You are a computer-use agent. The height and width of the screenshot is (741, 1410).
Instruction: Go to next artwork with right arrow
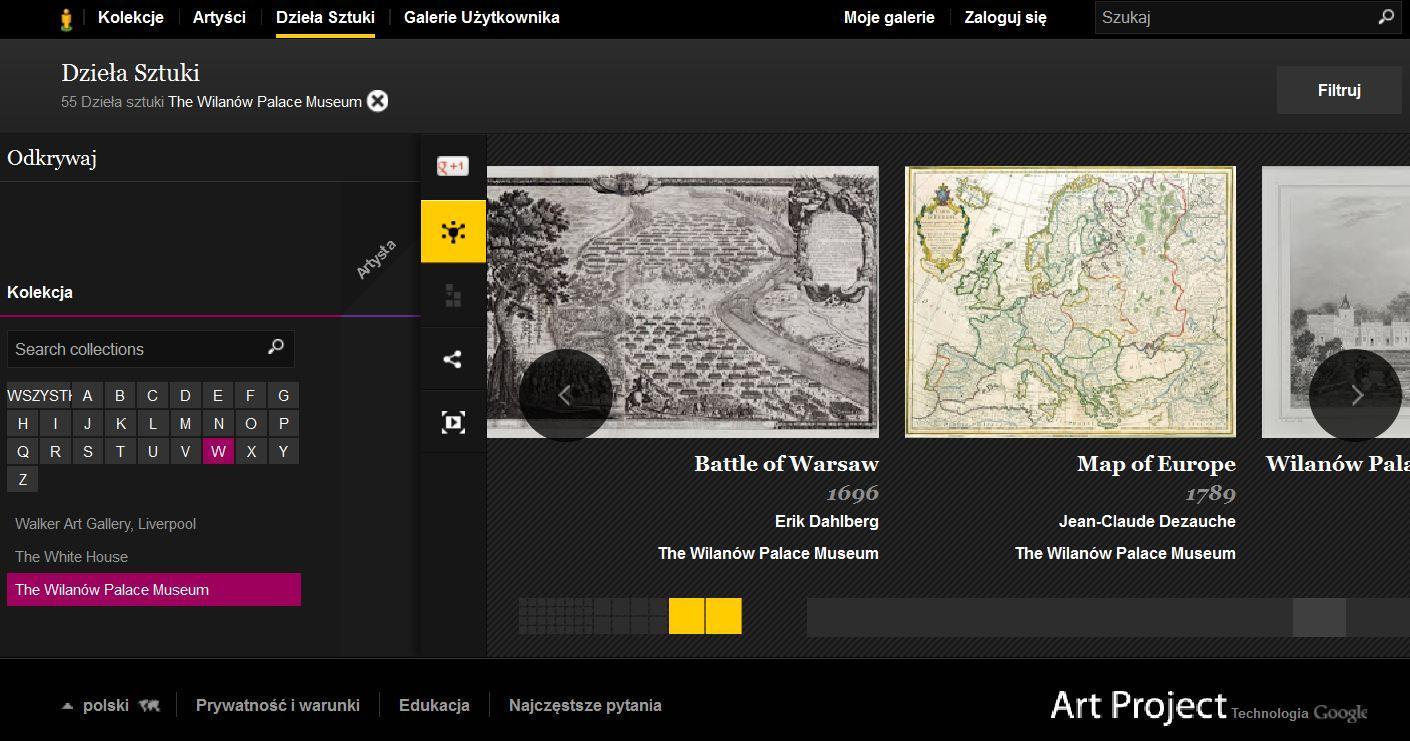tap(1355, 395)
